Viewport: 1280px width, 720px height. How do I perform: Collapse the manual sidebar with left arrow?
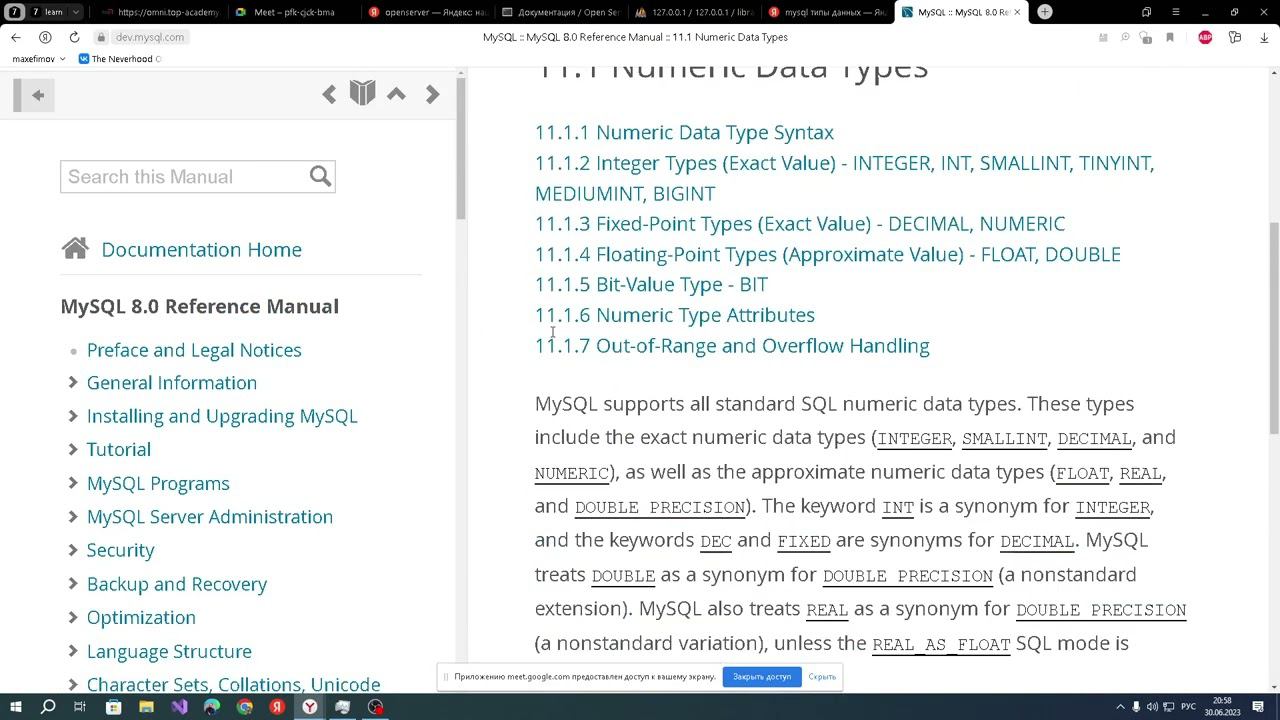[38, 95]
